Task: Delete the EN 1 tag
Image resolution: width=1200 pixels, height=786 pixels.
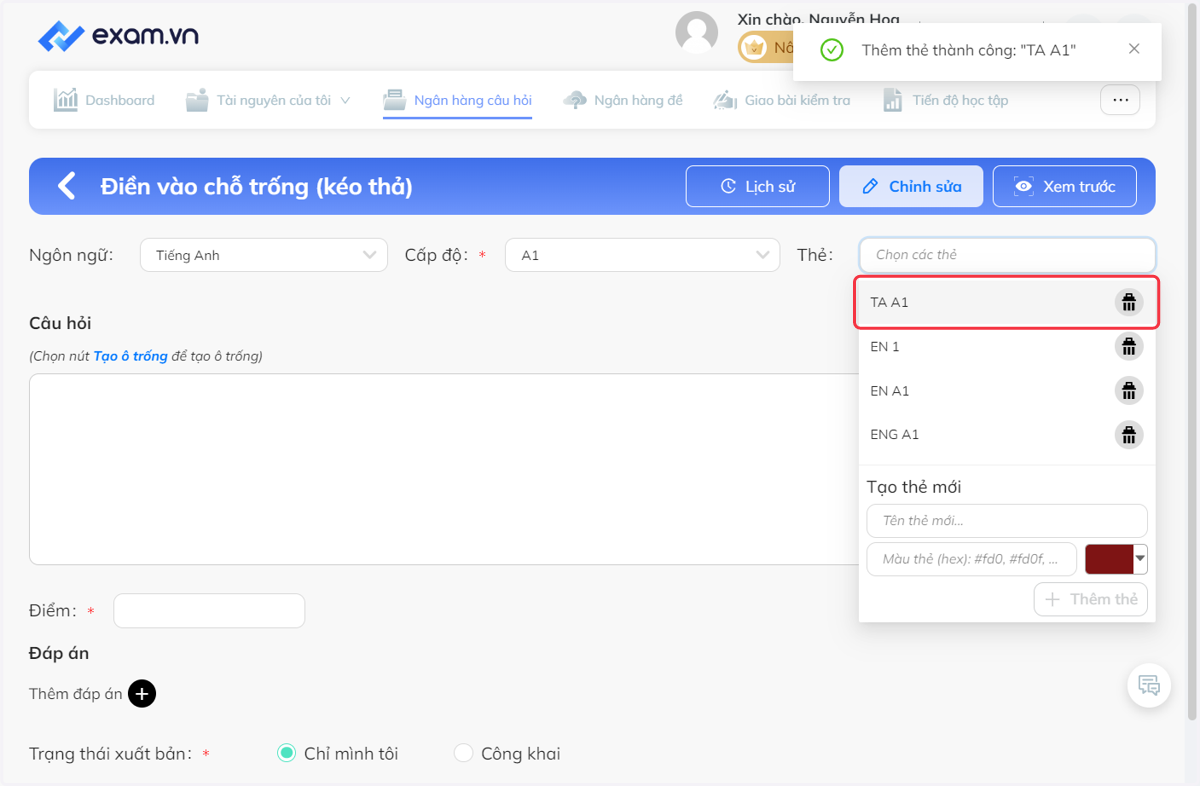Action: point(1129,347)
